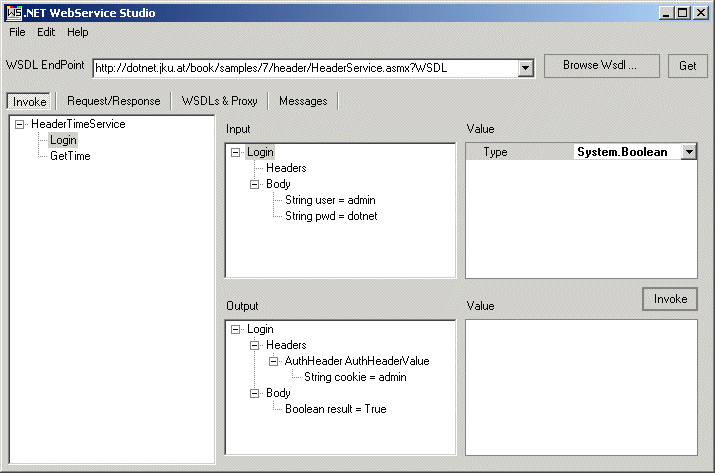Screen dimensions: 715x473
Task: Close the WebService Studio window
Action: point(700,13)
